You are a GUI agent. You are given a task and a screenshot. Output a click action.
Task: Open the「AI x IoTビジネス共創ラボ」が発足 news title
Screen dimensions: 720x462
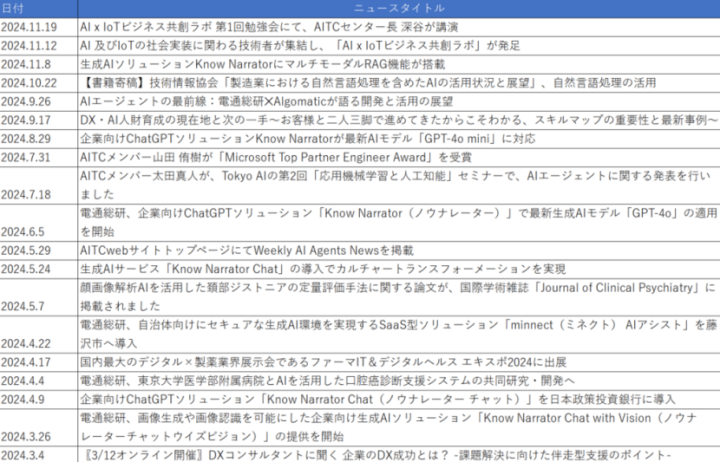pyautogui.click(x=289, y=46)
